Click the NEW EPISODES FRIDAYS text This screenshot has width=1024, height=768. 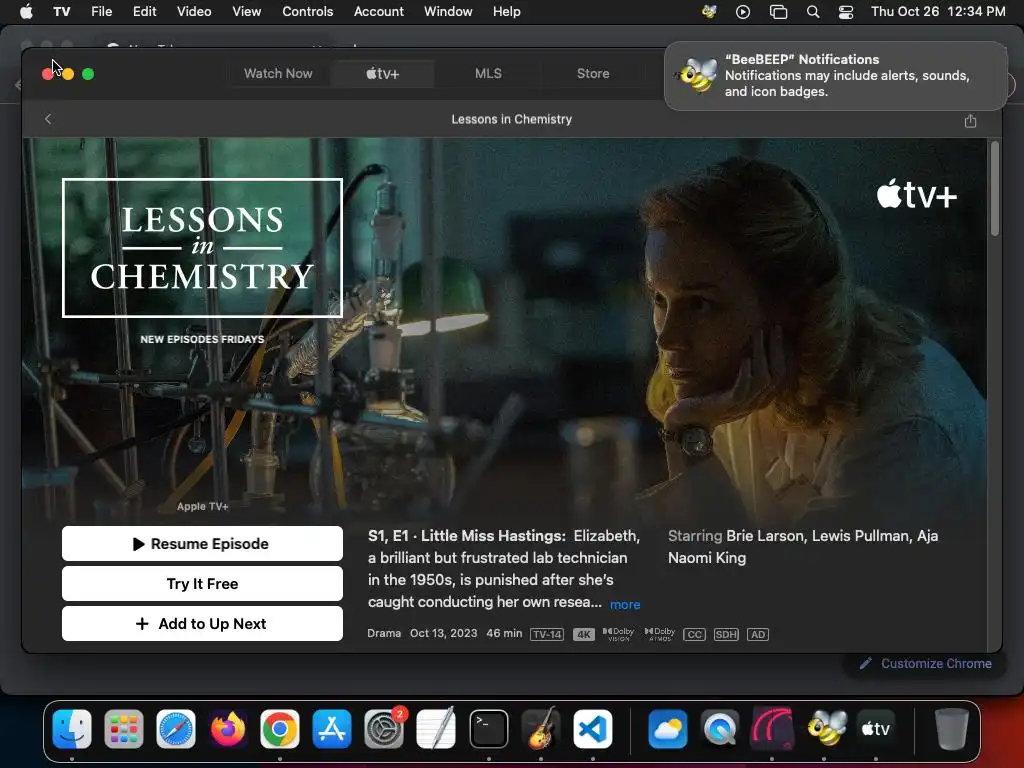click(202, 340)
